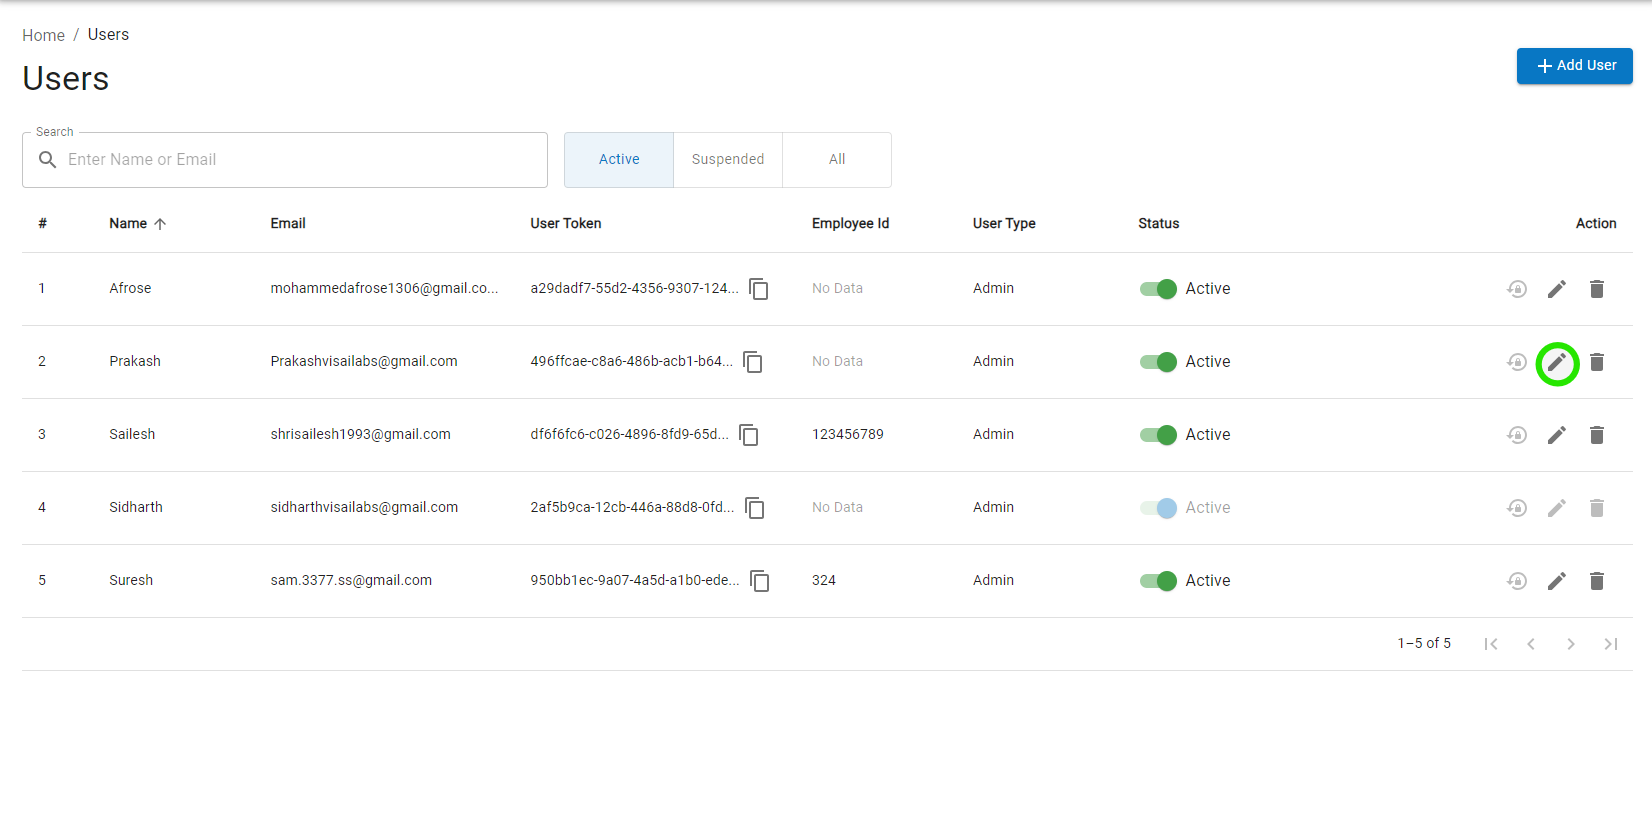Click edit pencil for Prakash

point(1557,362)
